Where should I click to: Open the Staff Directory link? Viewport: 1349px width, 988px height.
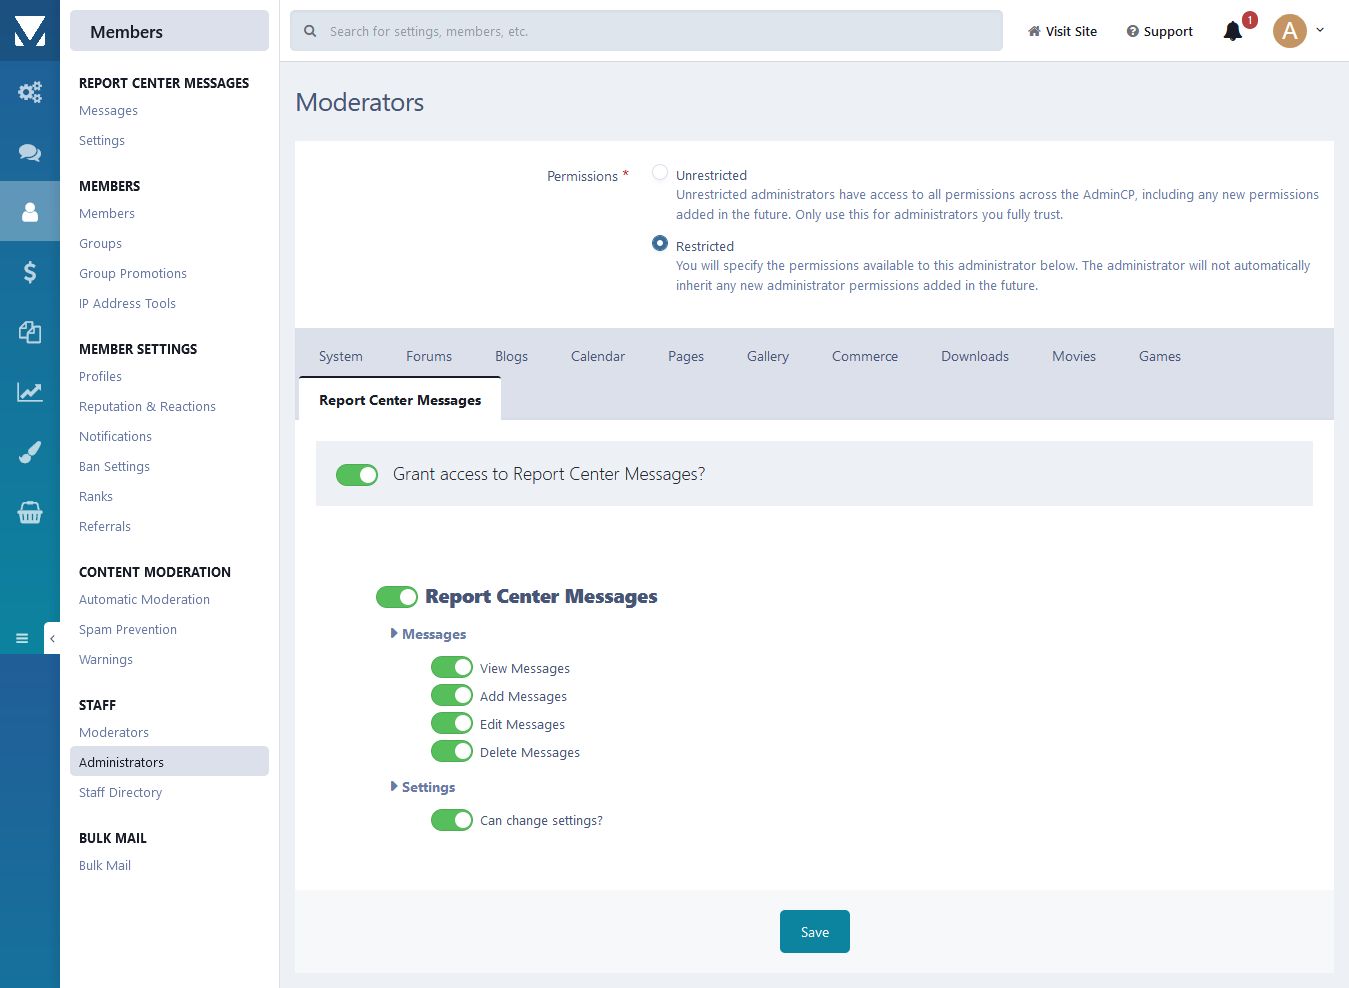pos(120,792)
